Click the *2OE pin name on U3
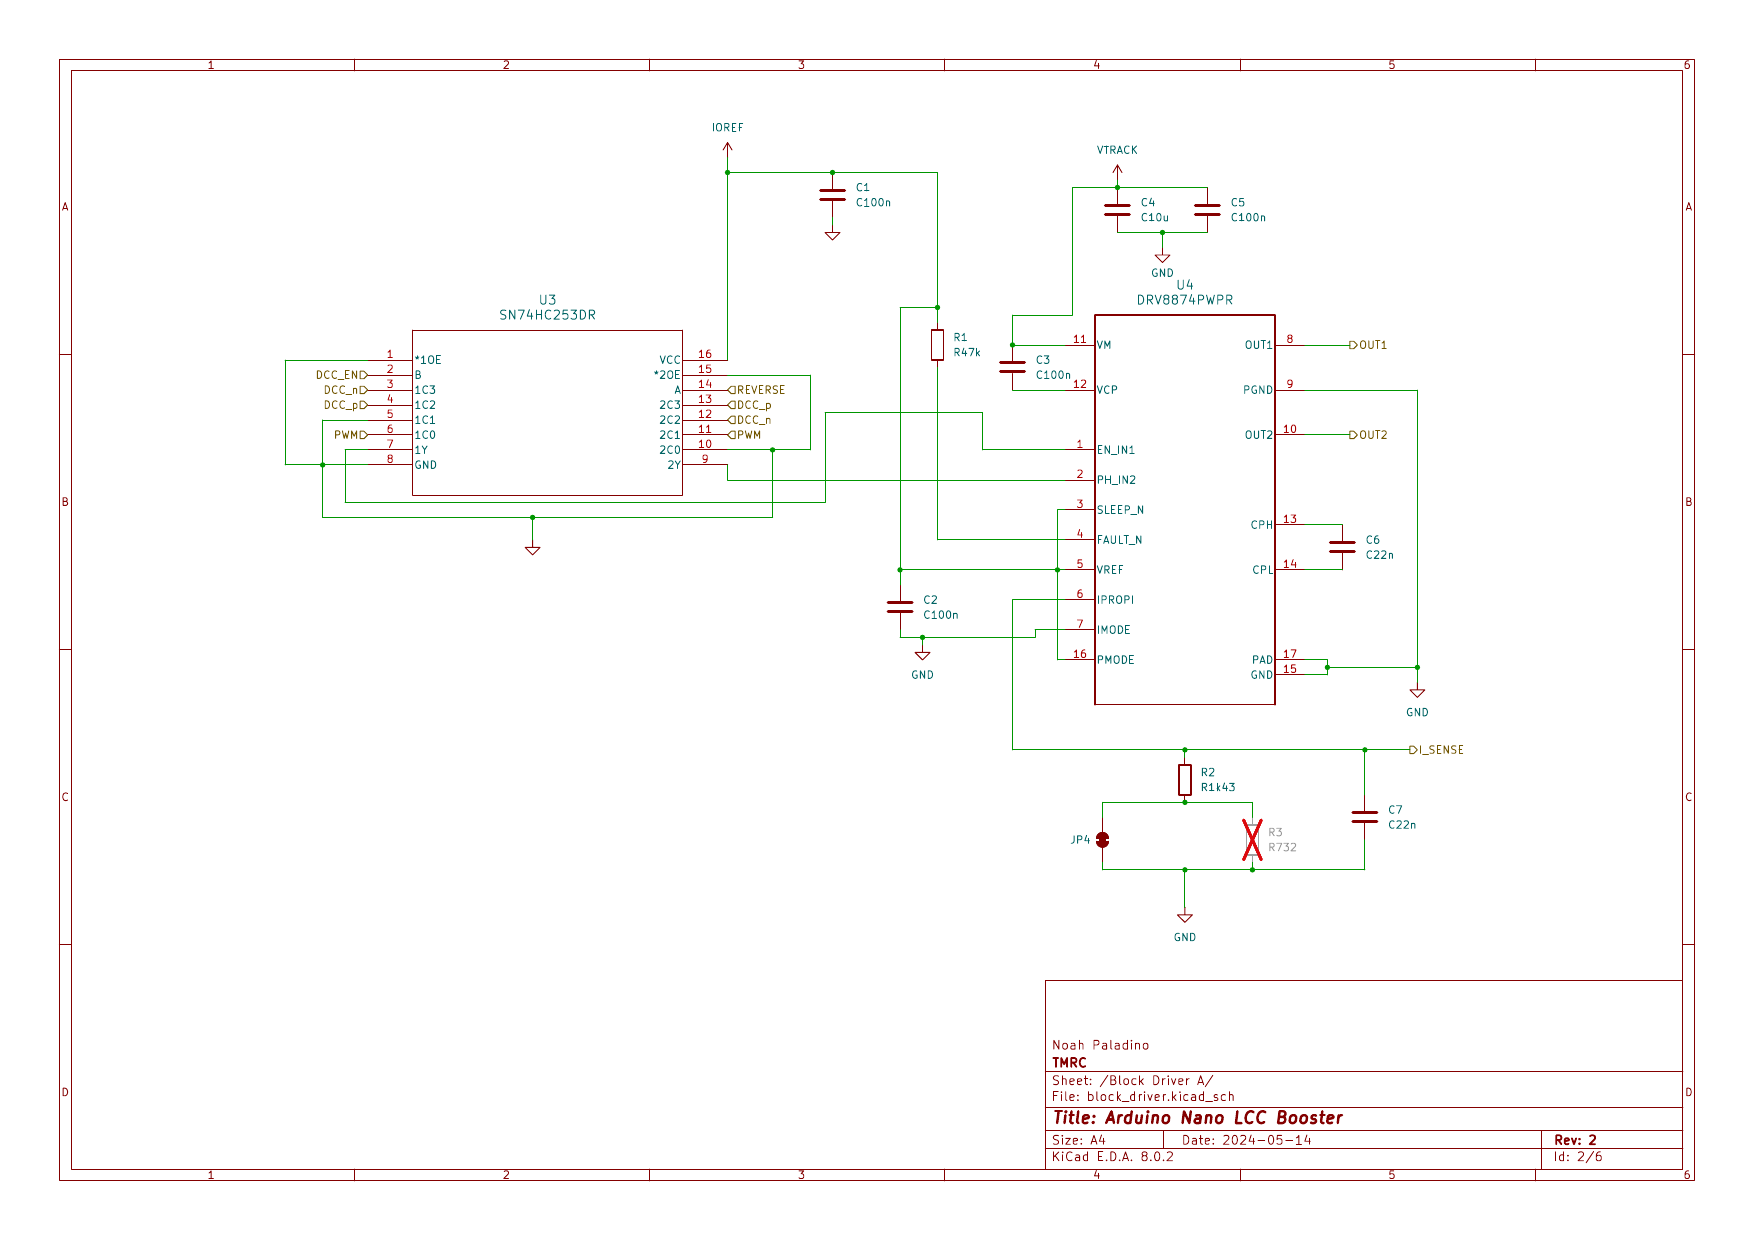Screen dimensions: 1754x1241 point(667,375)
